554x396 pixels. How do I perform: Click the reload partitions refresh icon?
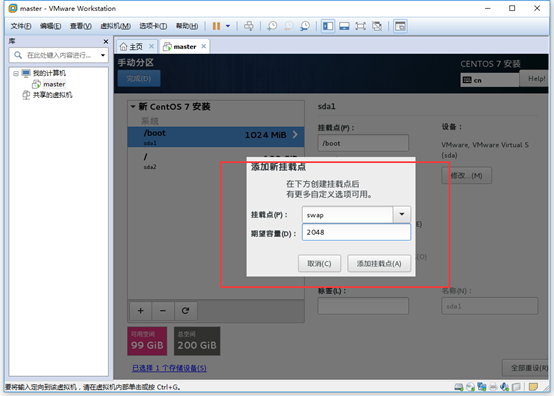(x=185, y=311)
